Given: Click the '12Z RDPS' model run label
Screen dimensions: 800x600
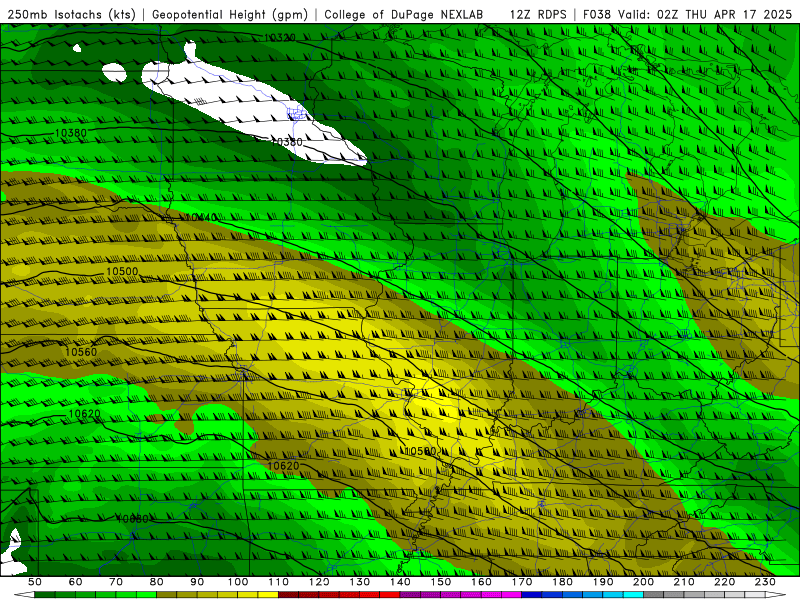Looking at the screenshot, I should coord(538,15).
